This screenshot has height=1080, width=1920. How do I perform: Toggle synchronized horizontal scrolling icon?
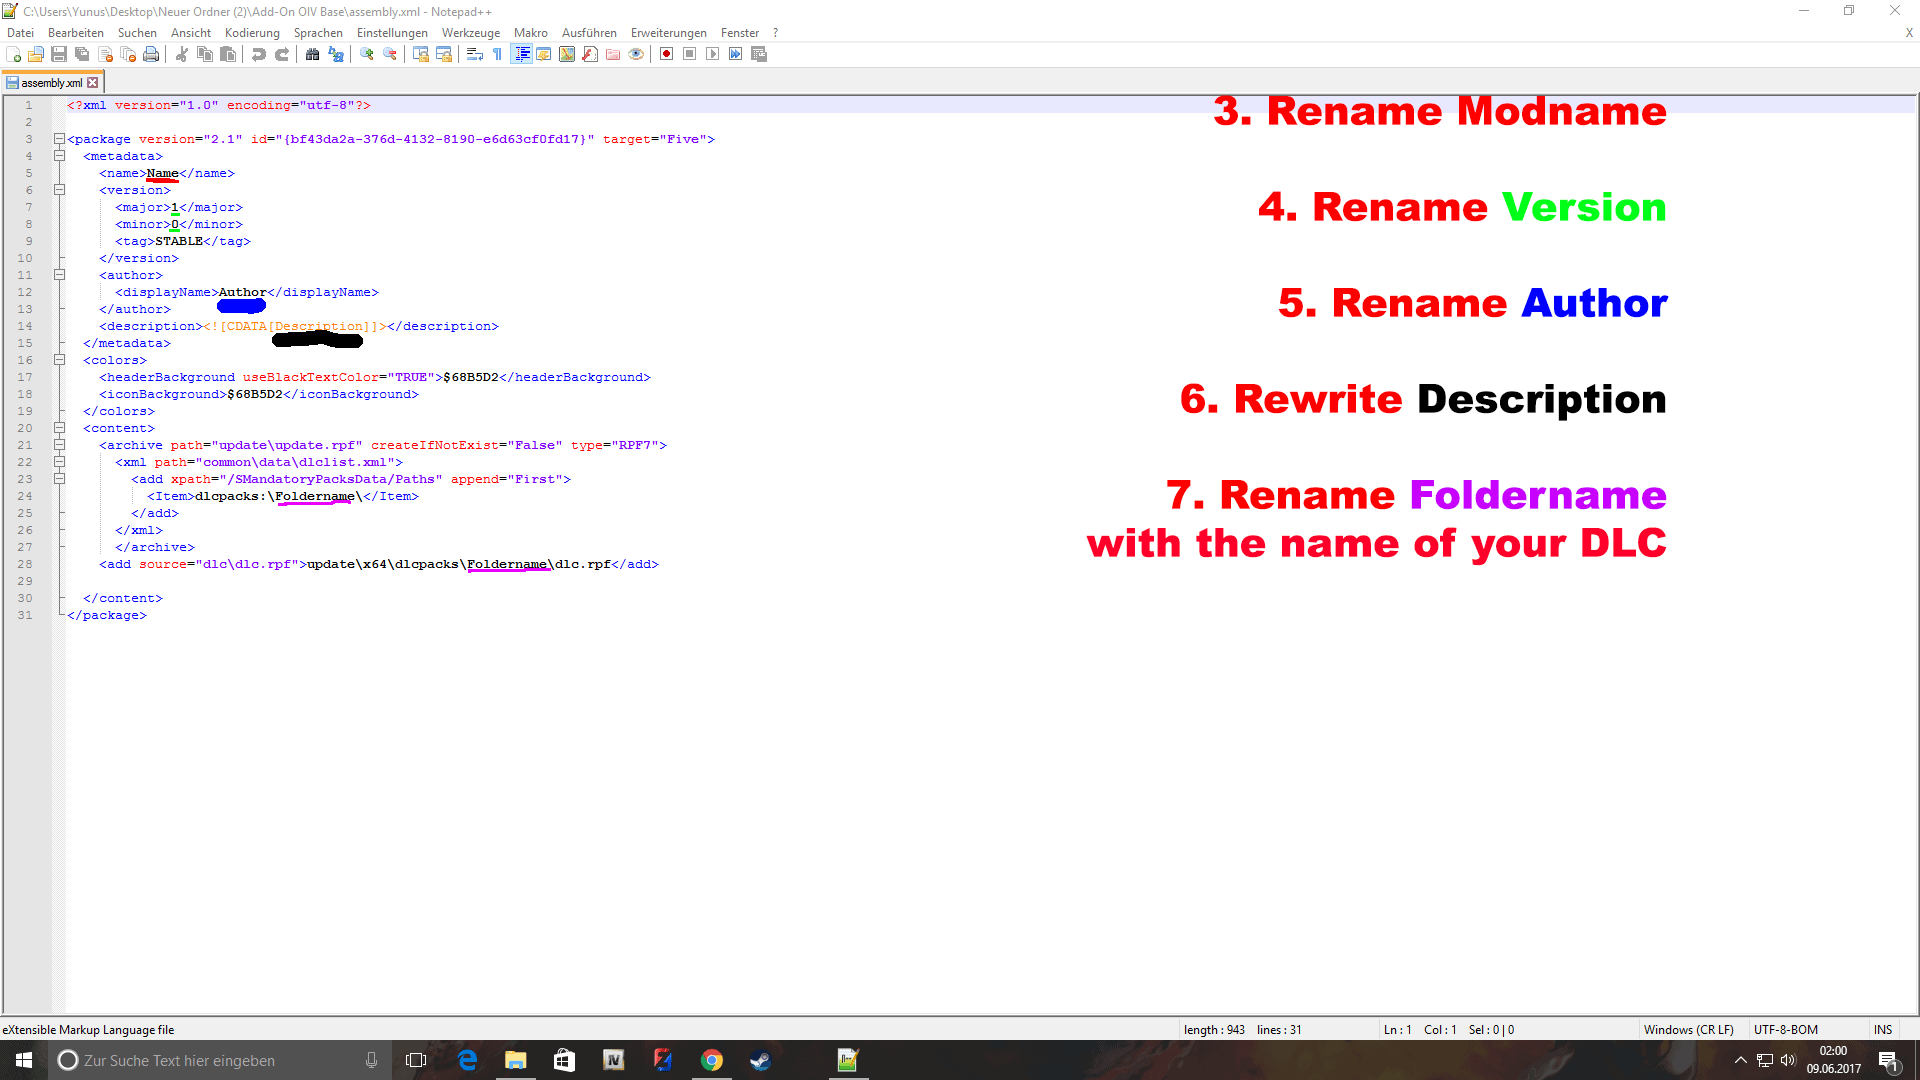[x=444, y=54]
